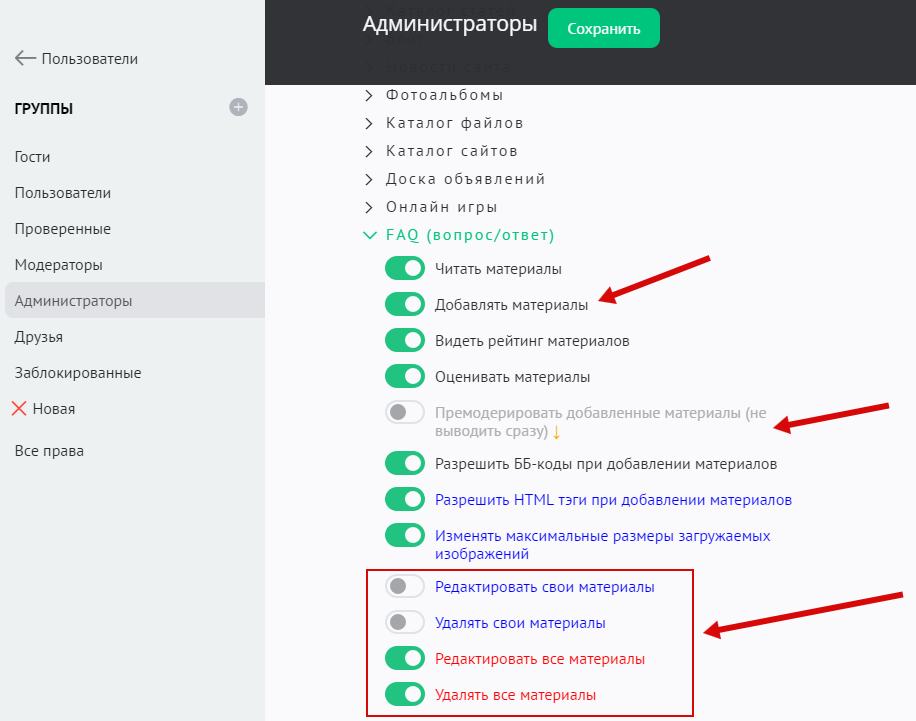Screen dimensions: 916x721
Task: Click the yellow down arrow after премодерировать text
Action: point(557,432)
